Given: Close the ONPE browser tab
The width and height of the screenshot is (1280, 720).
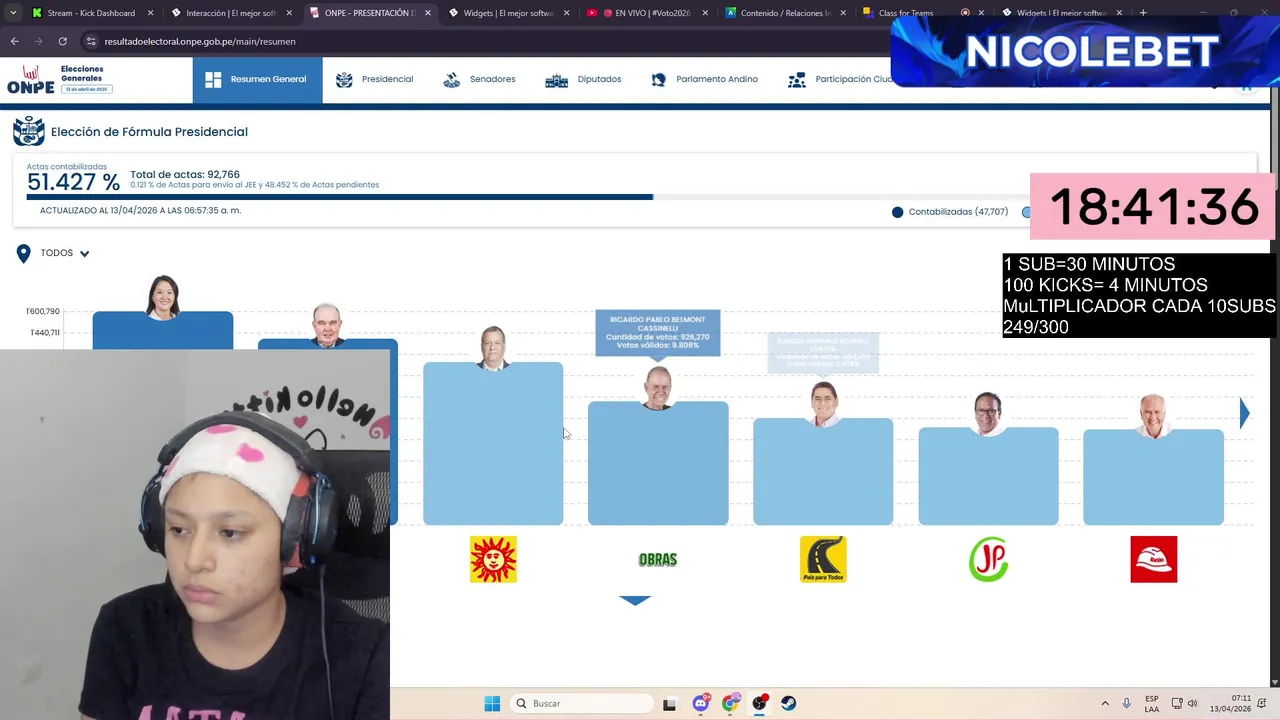Looking at the screenshot, I should click(x=429, y=13).
